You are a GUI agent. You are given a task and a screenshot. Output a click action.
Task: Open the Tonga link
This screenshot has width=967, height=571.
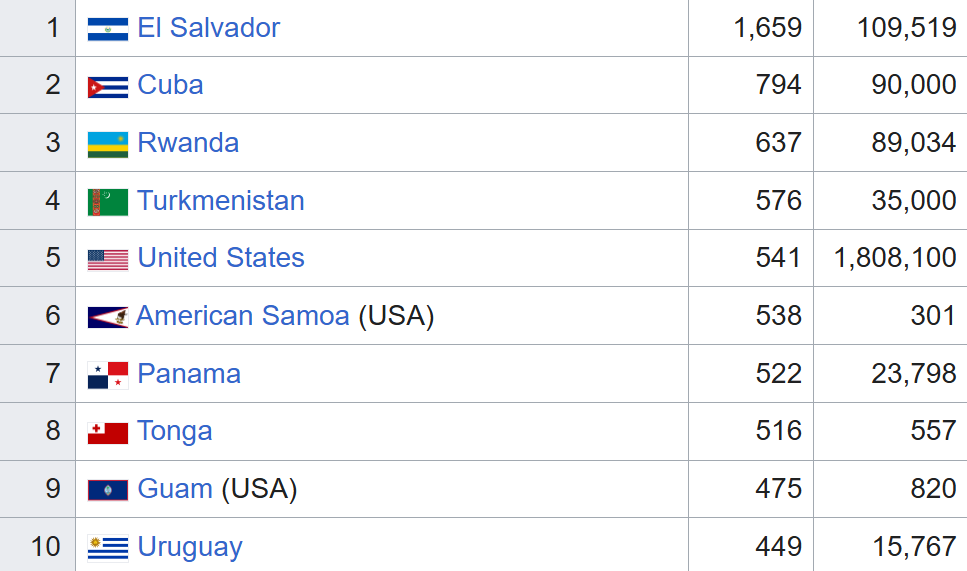coord(175,431)
